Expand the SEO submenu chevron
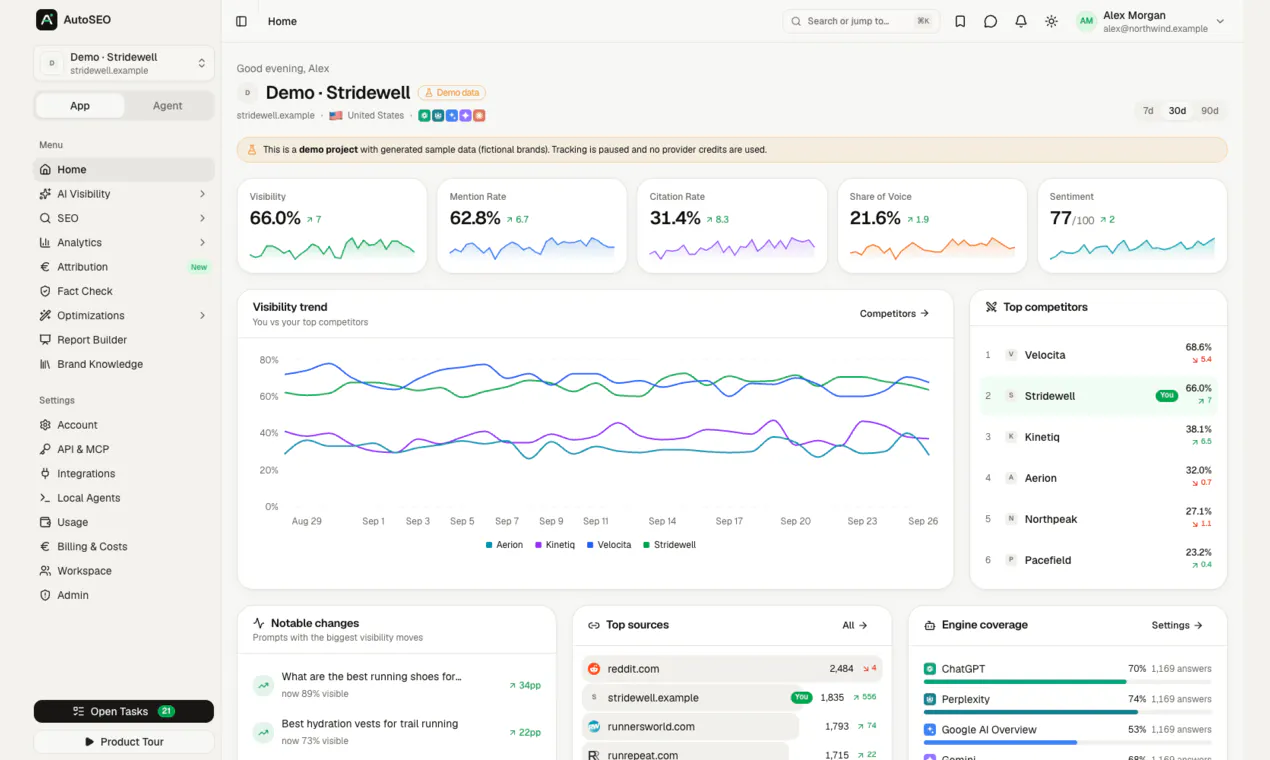This screenshot has width=1270, height=760. 202,218
